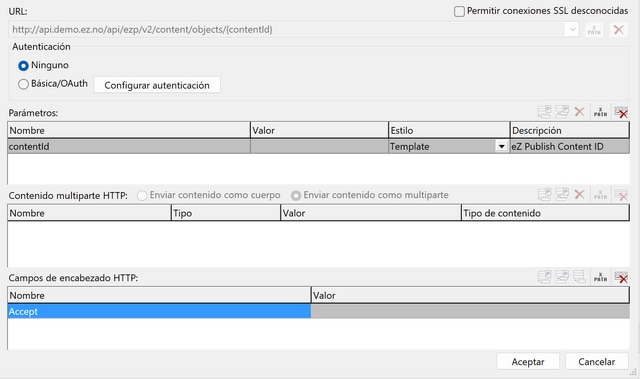Screen dimensions: 640x379
Task: Select Ninguno authentication radio button
Action: pos(23,65)
